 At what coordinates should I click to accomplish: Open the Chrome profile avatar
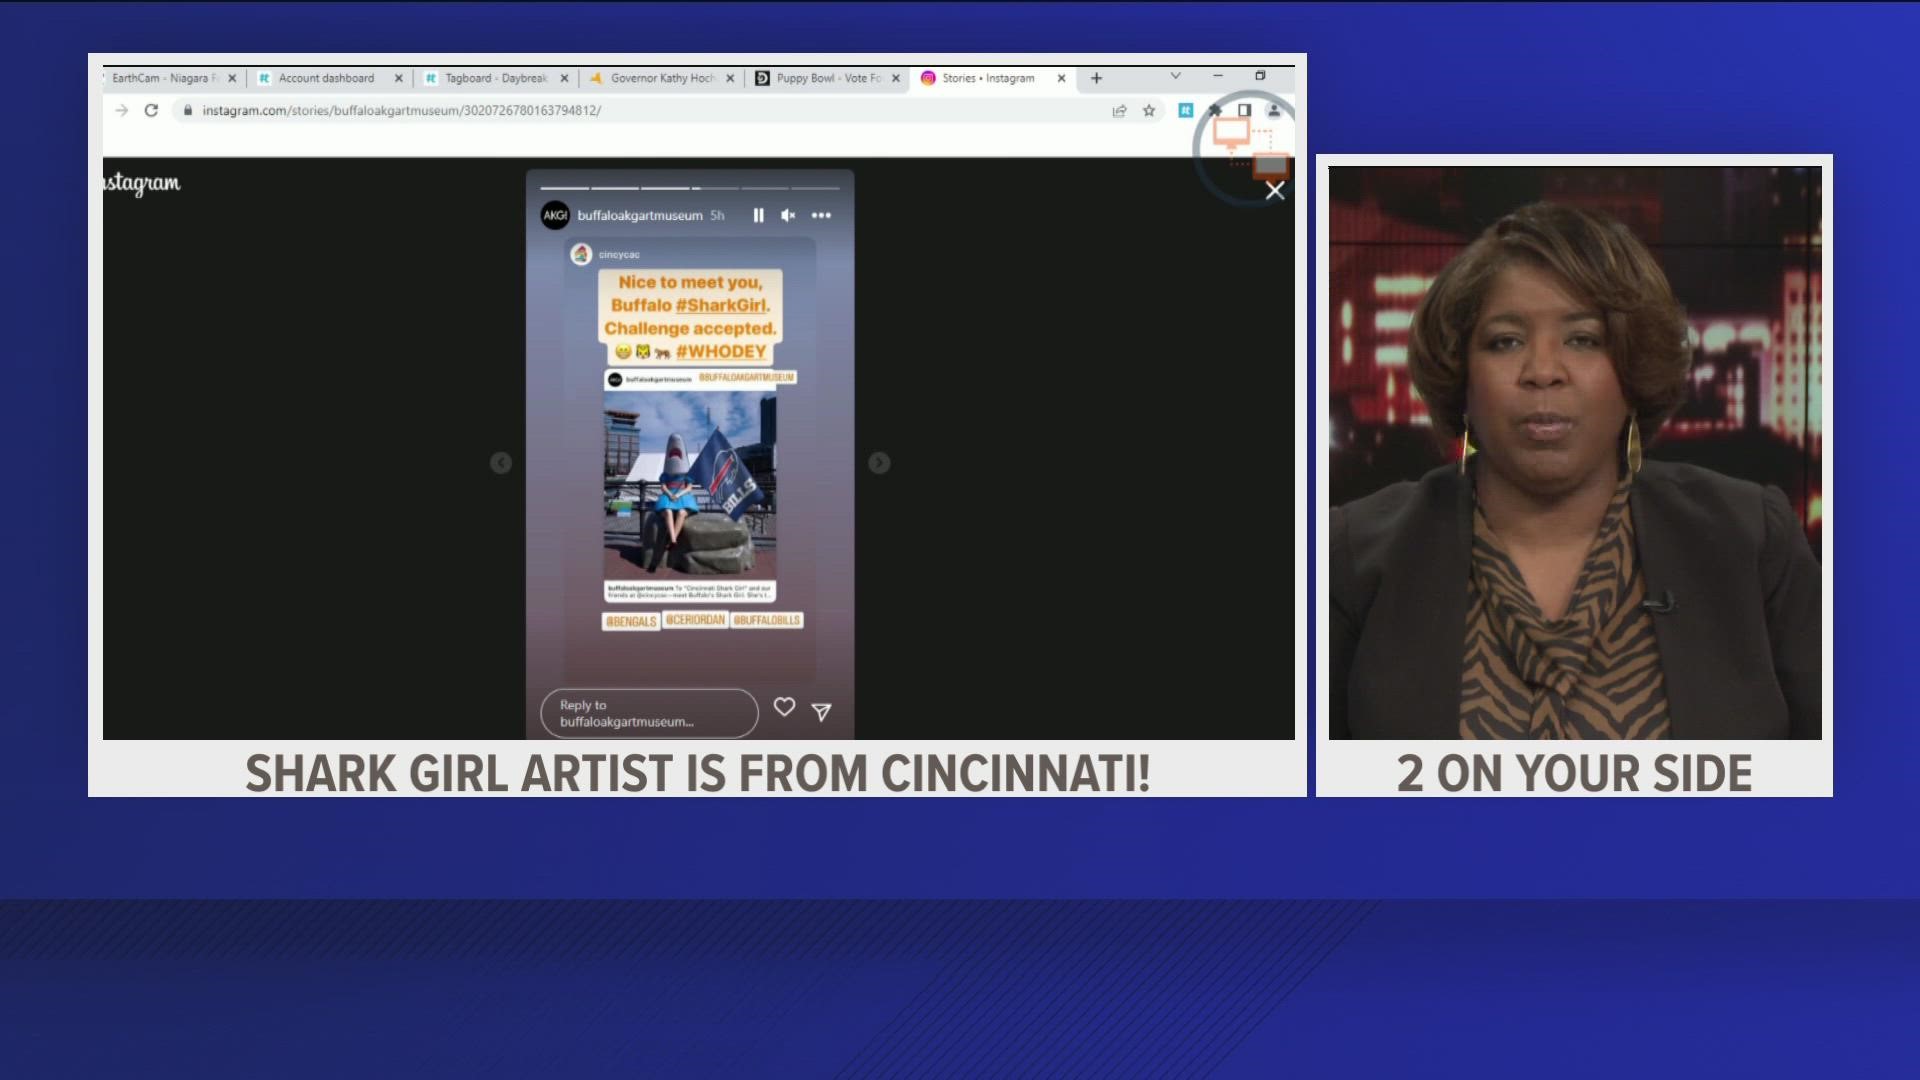(x=1274, y=110)
